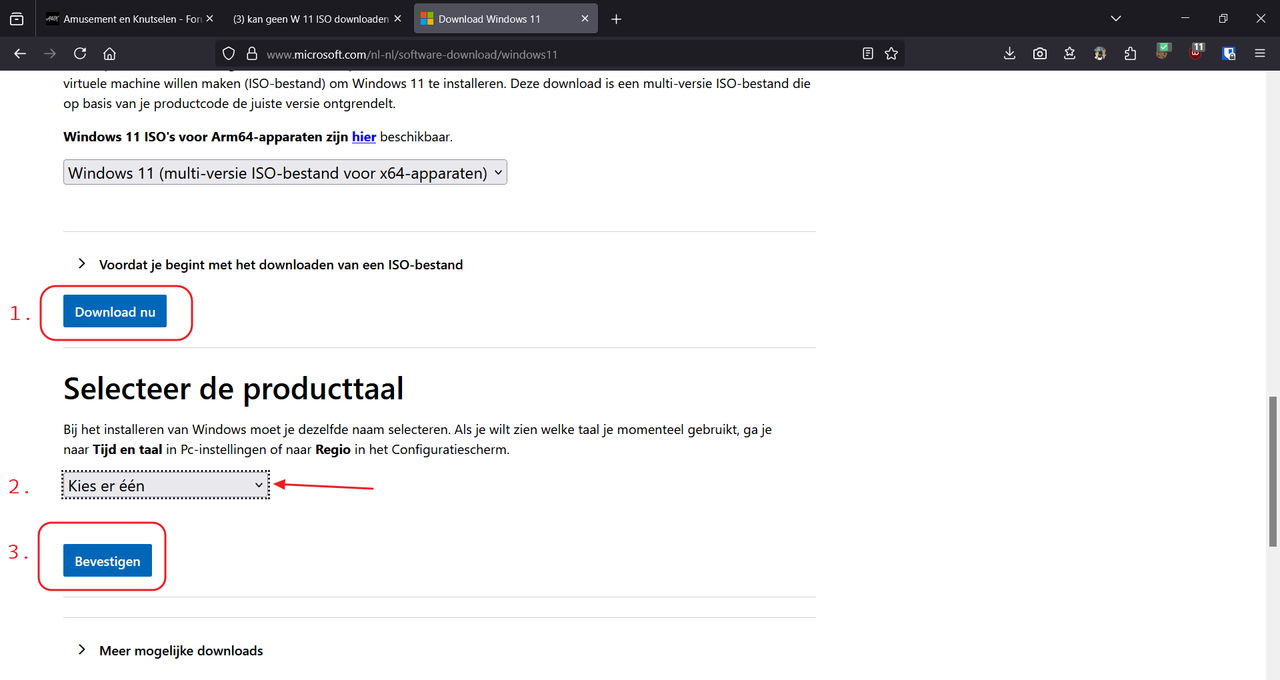Reload the current page
Image resolution: width=1280 pixels, height=680 pixels.
click(x=80, y=53)
